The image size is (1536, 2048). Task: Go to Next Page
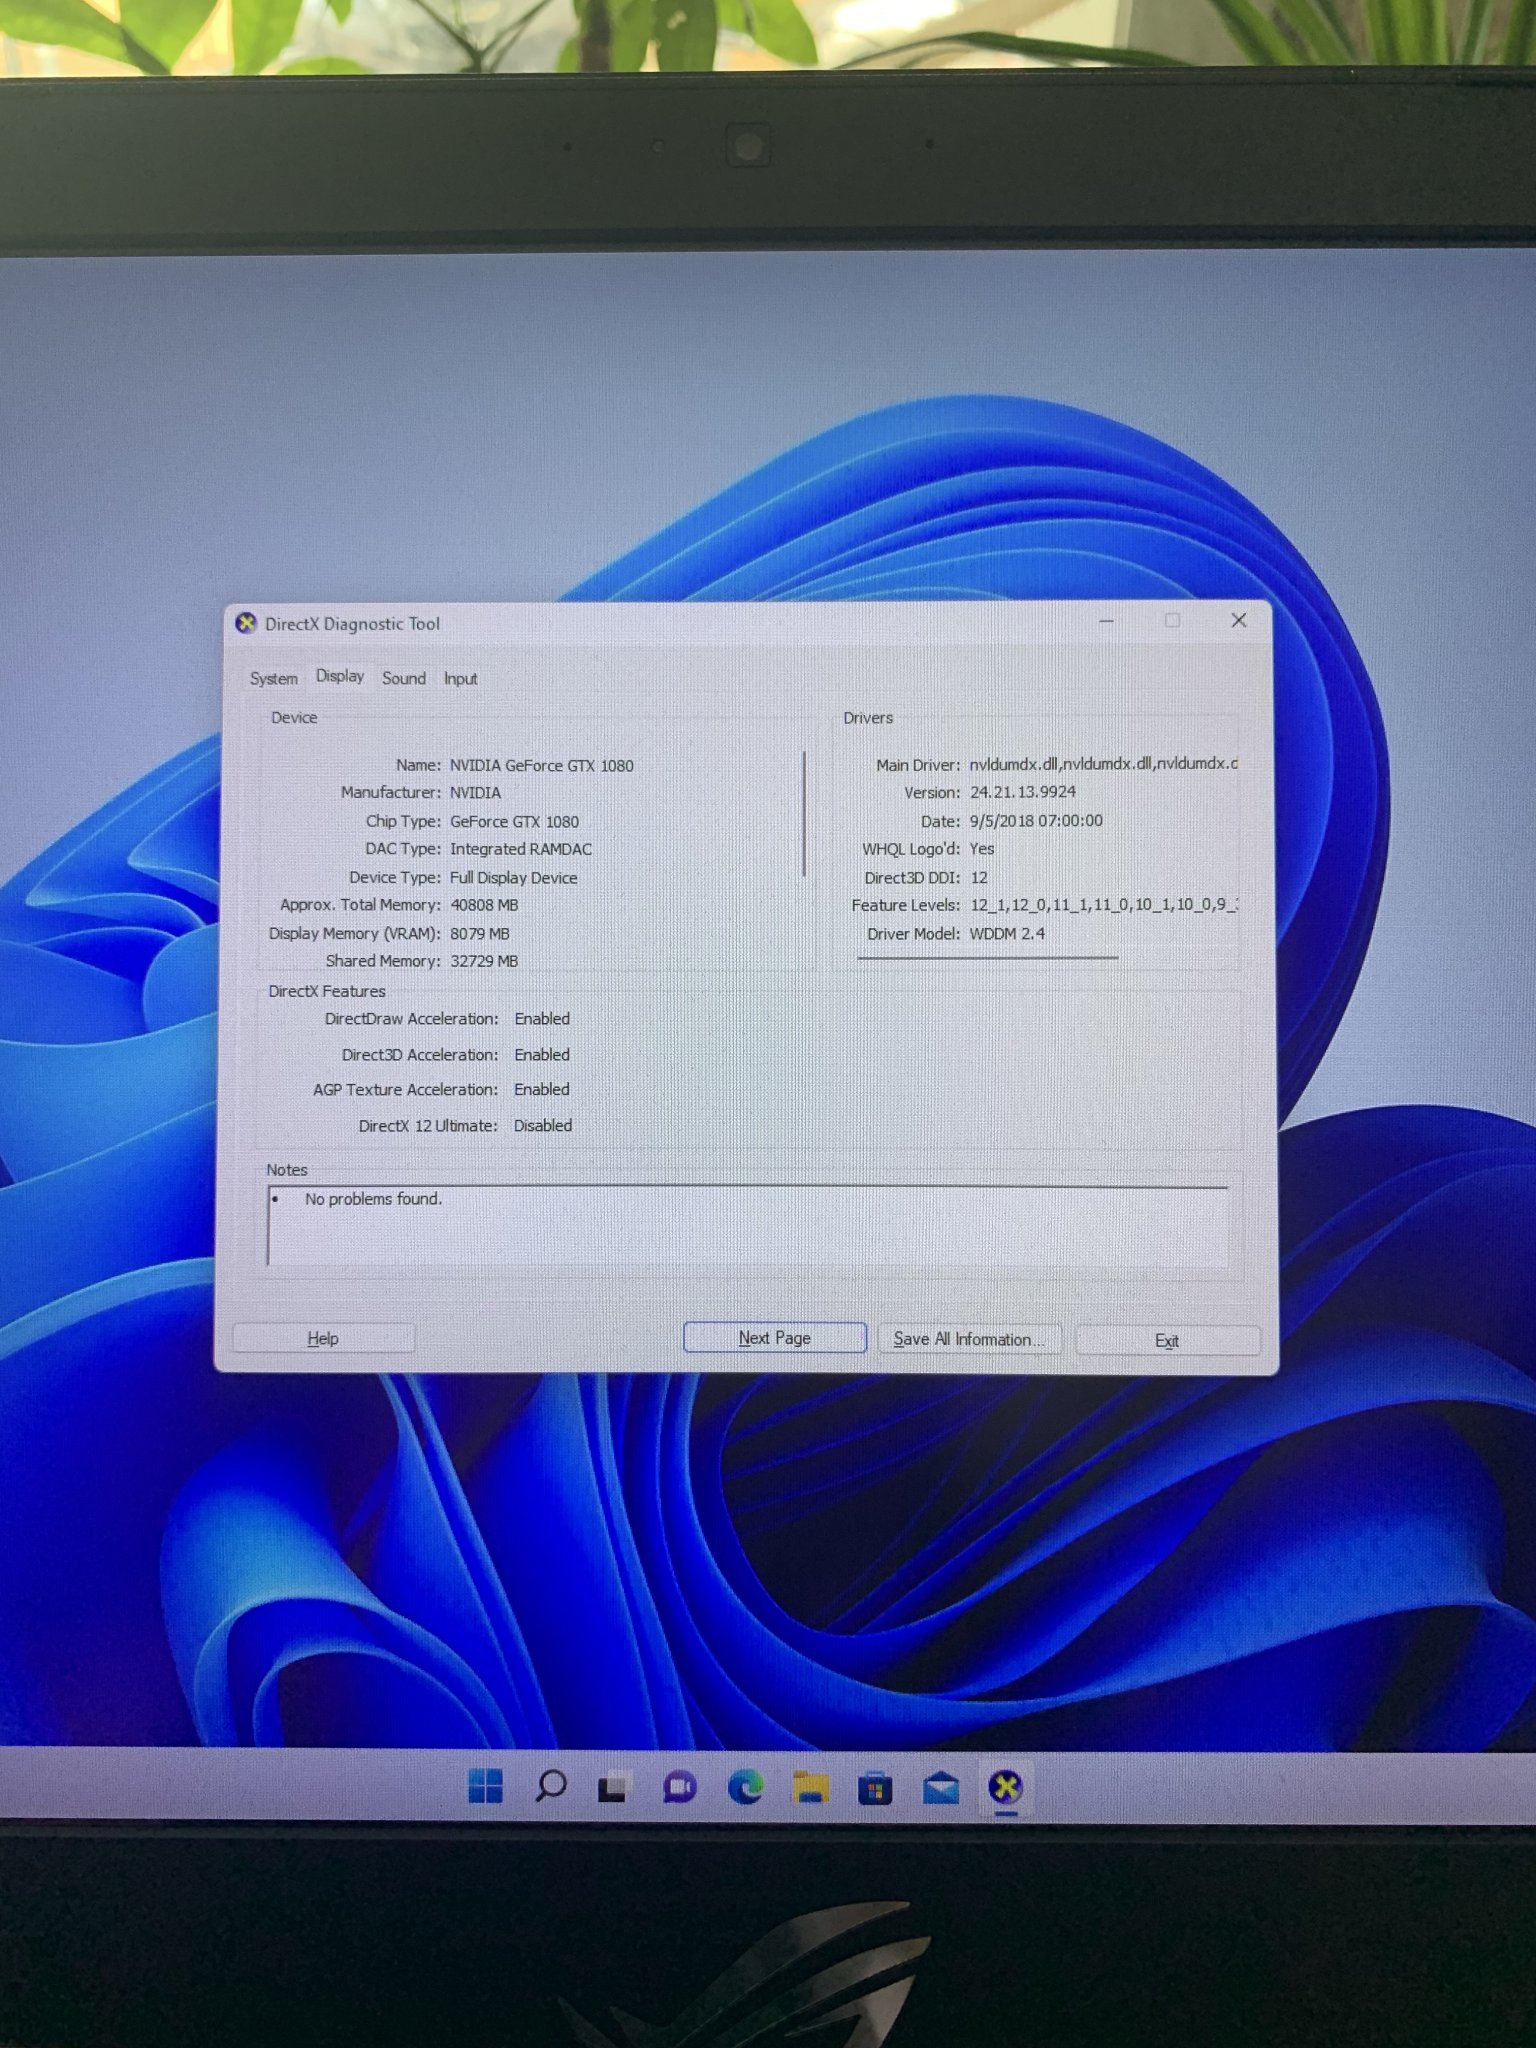(775, 1338)
